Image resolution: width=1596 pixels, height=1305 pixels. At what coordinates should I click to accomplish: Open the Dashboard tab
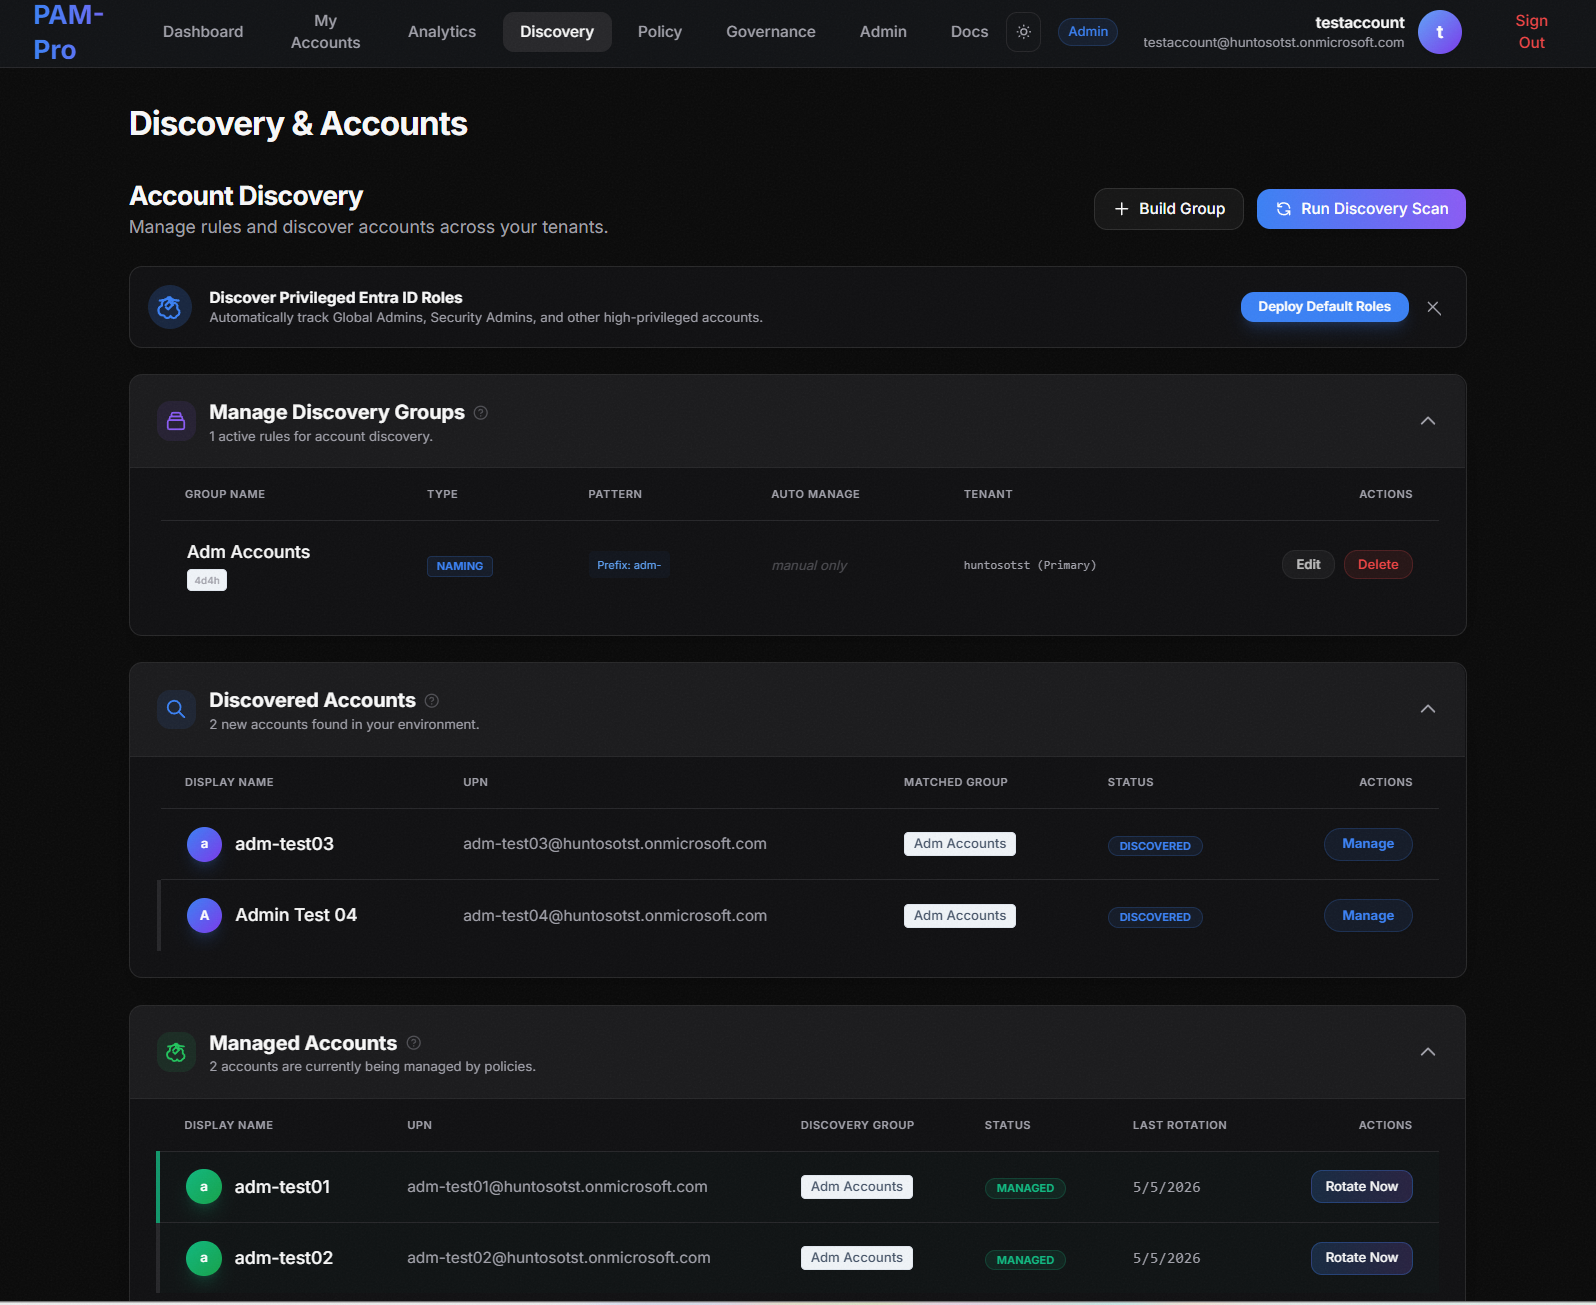click(203, 32)
